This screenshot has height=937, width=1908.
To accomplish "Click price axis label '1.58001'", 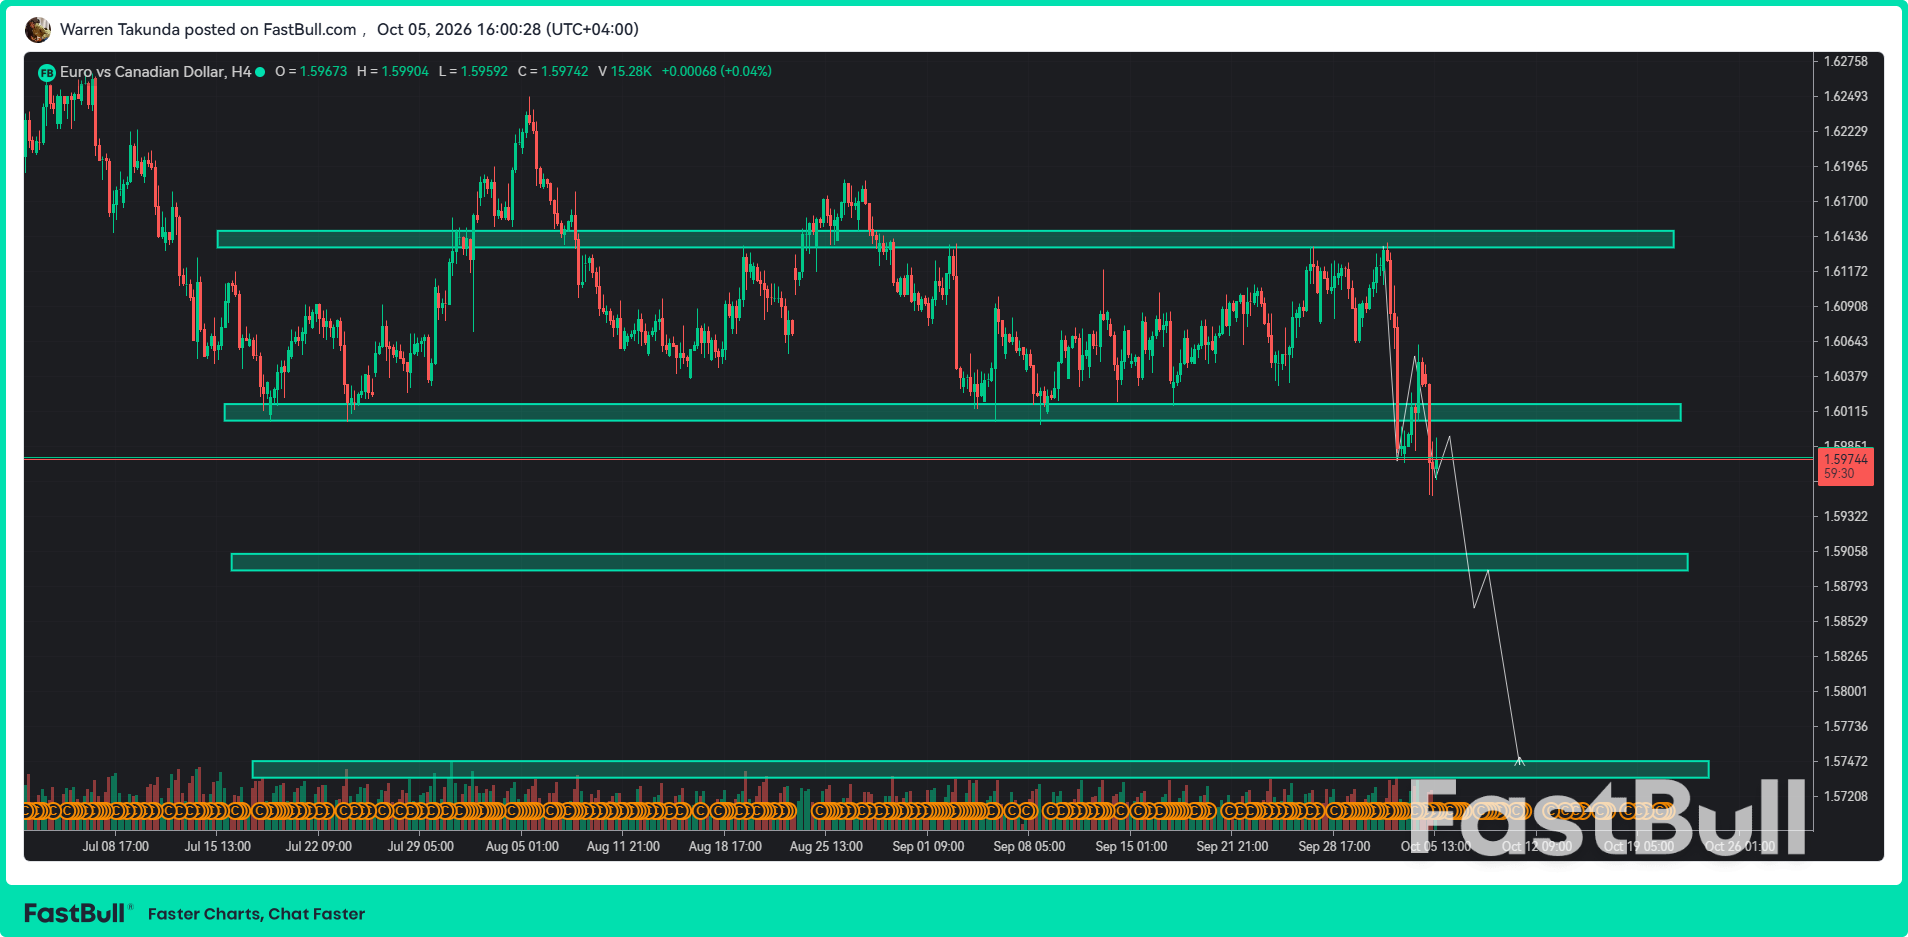I will (1846, 692).
